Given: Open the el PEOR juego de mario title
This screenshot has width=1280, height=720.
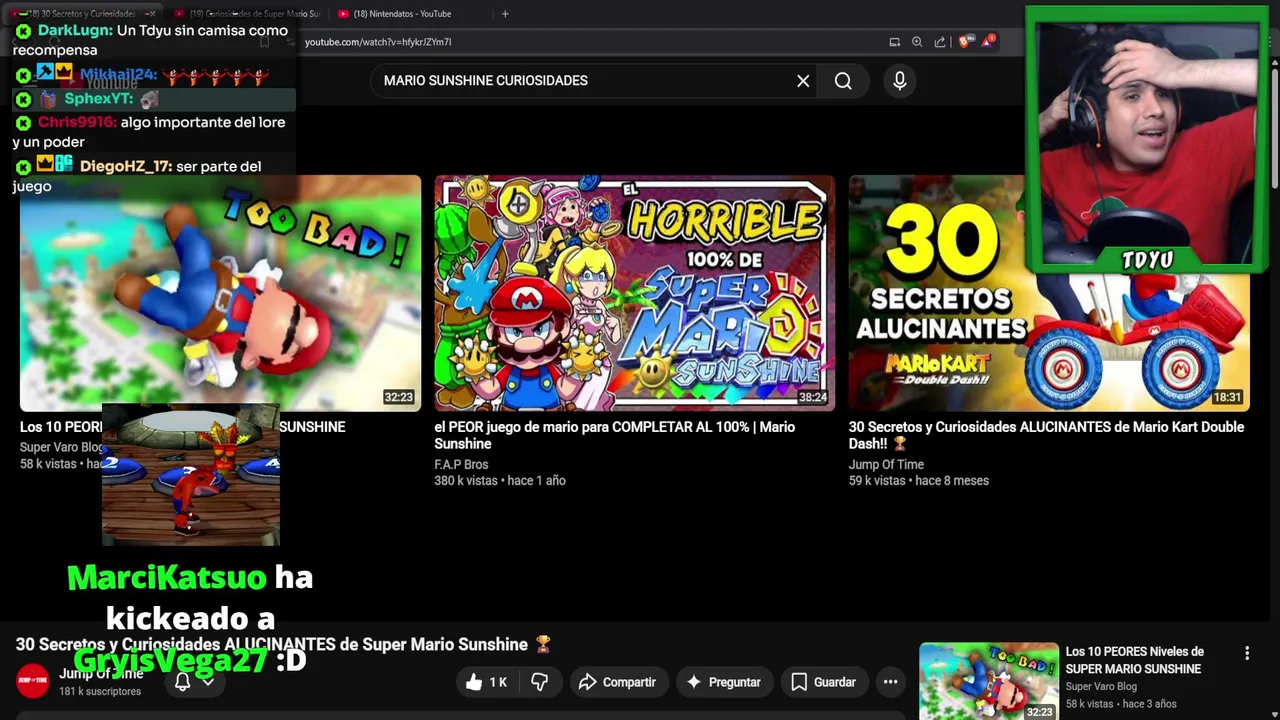Looking at the screenshot, I should [x=614, y=435].
